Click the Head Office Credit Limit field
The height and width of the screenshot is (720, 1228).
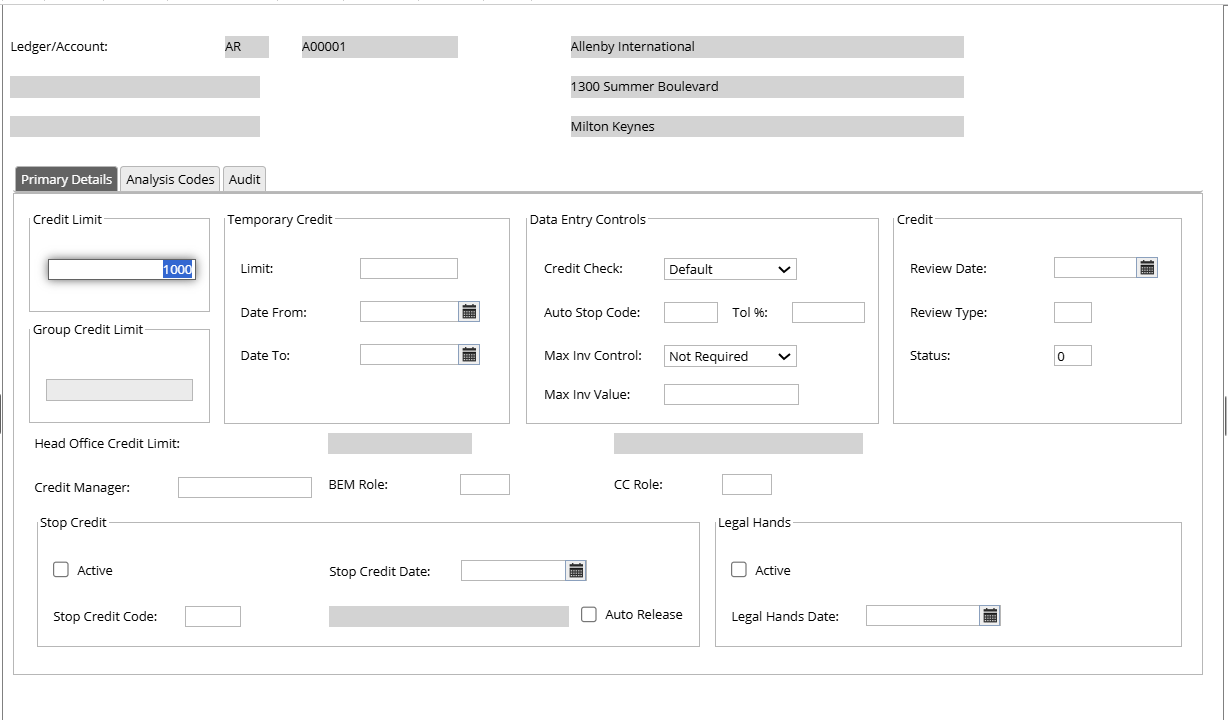400,443
